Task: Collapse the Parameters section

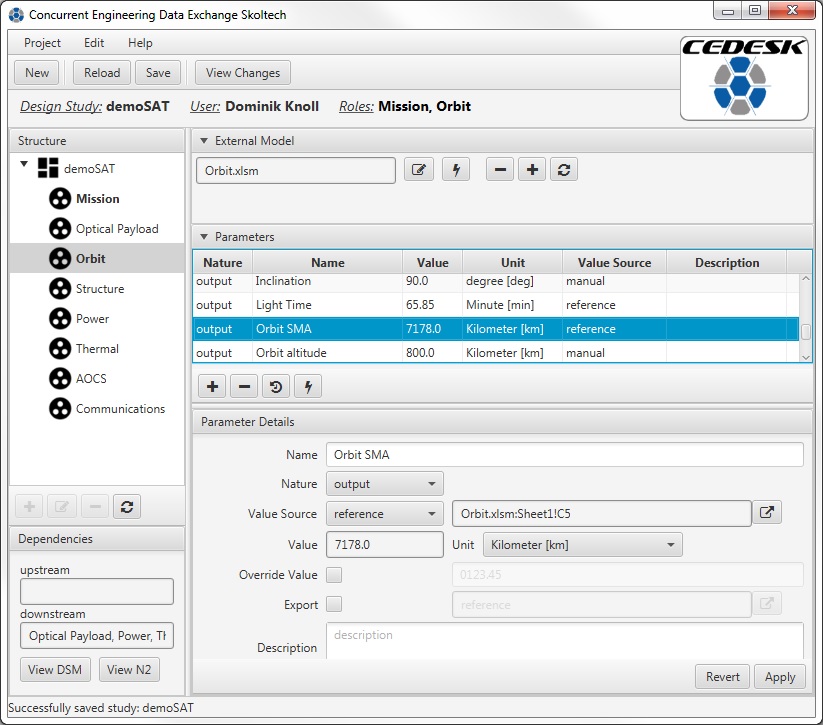Action: click(x=204, y=237)
